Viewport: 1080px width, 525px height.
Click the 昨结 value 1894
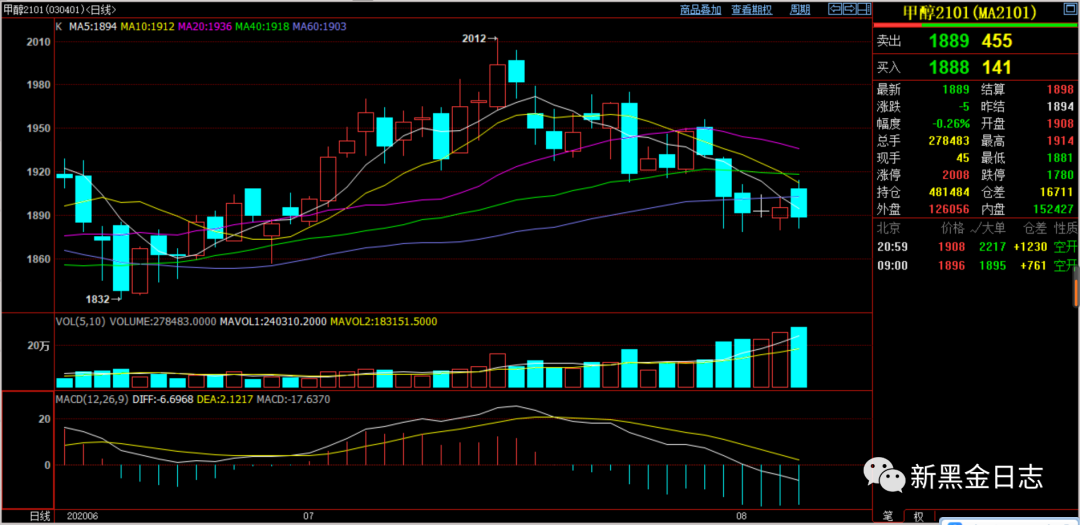(1059, 107)
